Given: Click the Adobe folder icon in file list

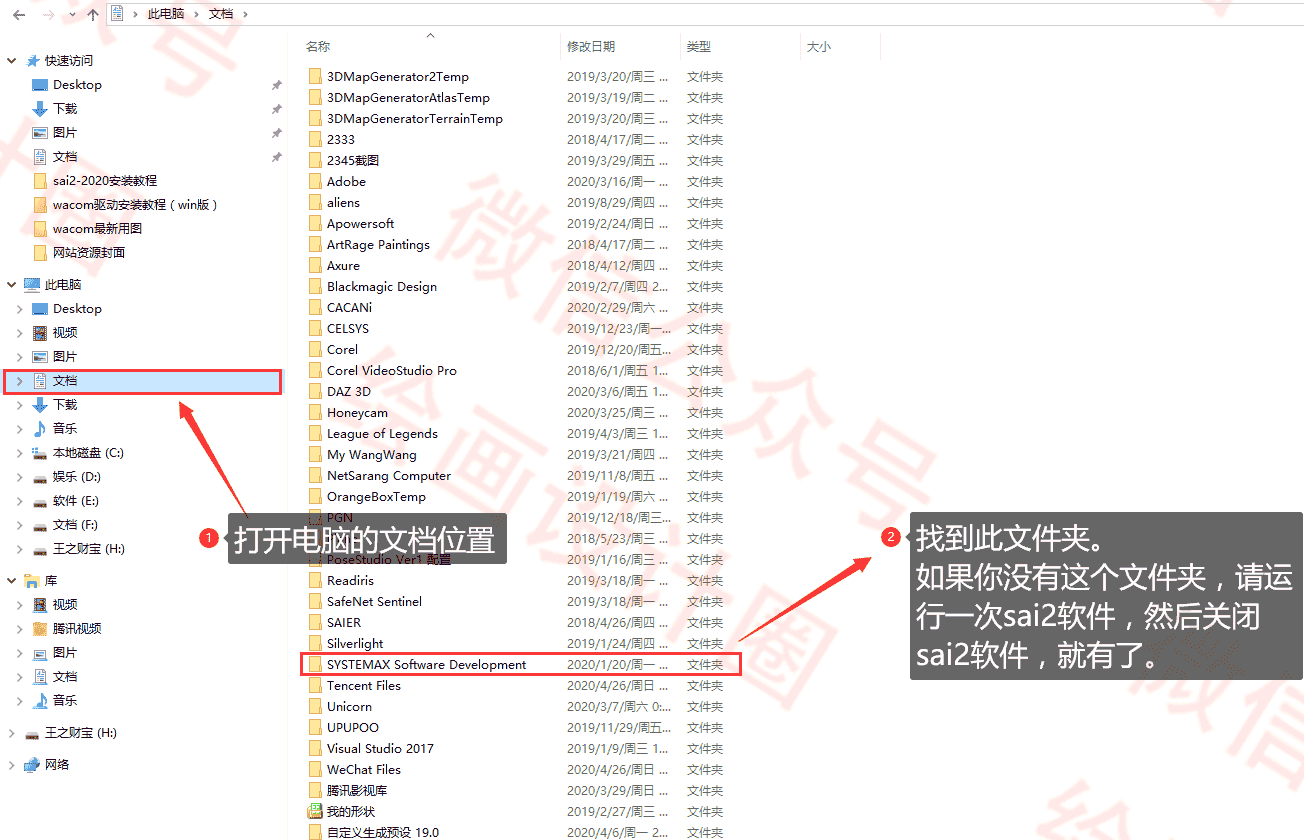Looking at the screenshot, I should 315,182.
